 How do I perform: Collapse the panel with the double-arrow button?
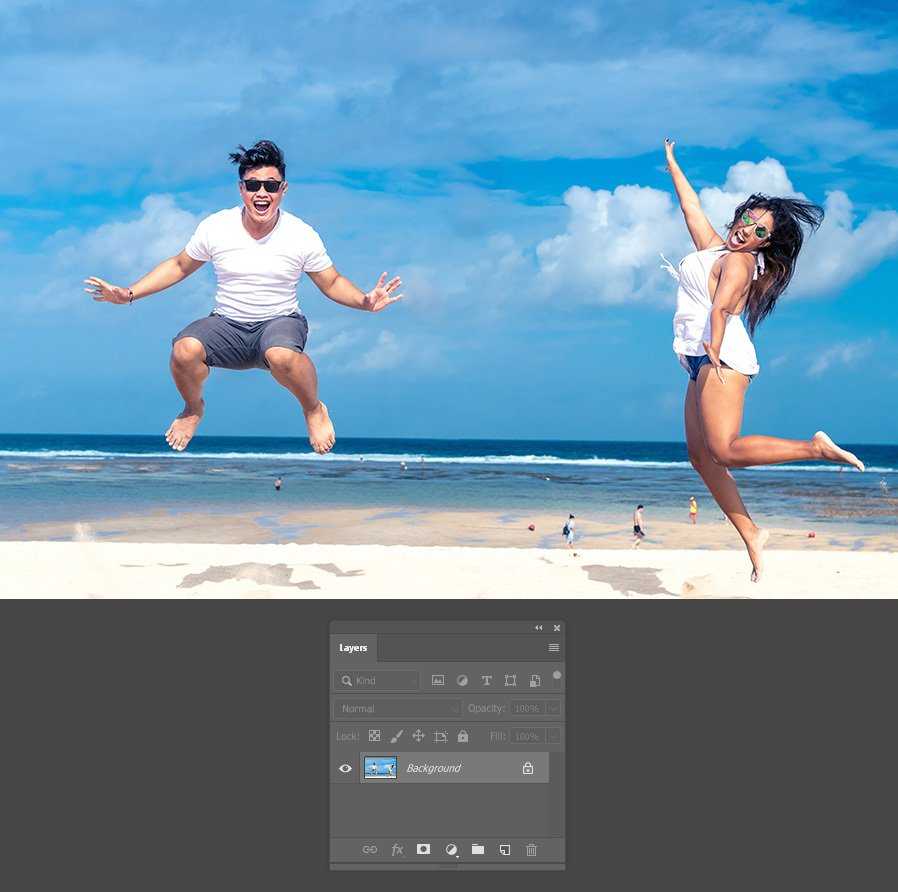539,628
